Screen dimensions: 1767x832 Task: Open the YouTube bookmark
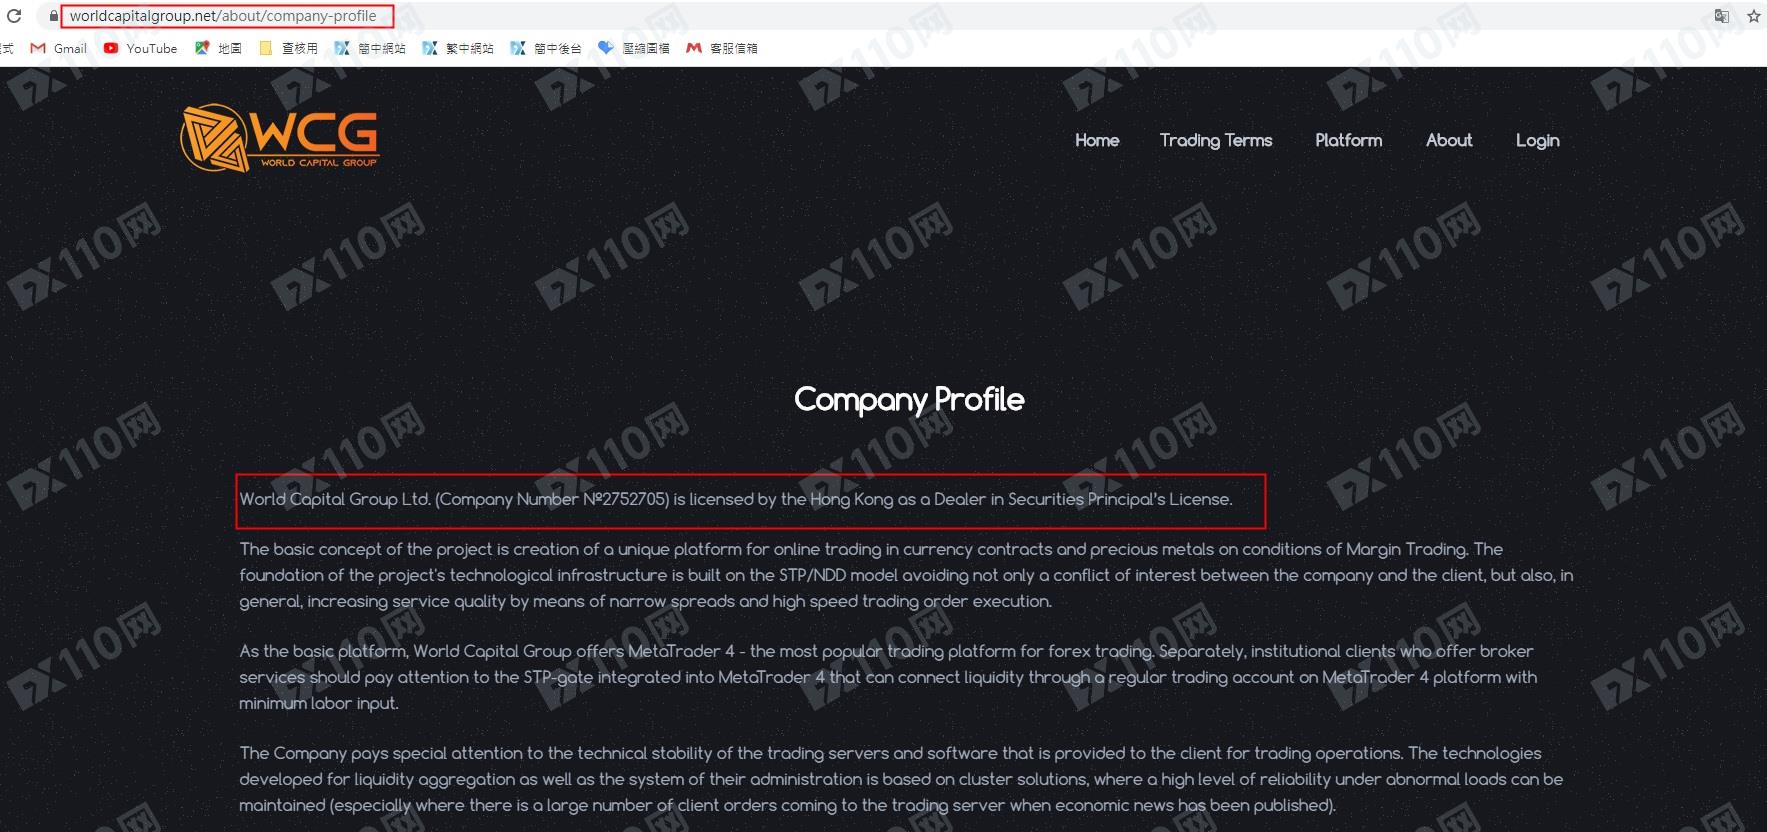click(140, 48)
